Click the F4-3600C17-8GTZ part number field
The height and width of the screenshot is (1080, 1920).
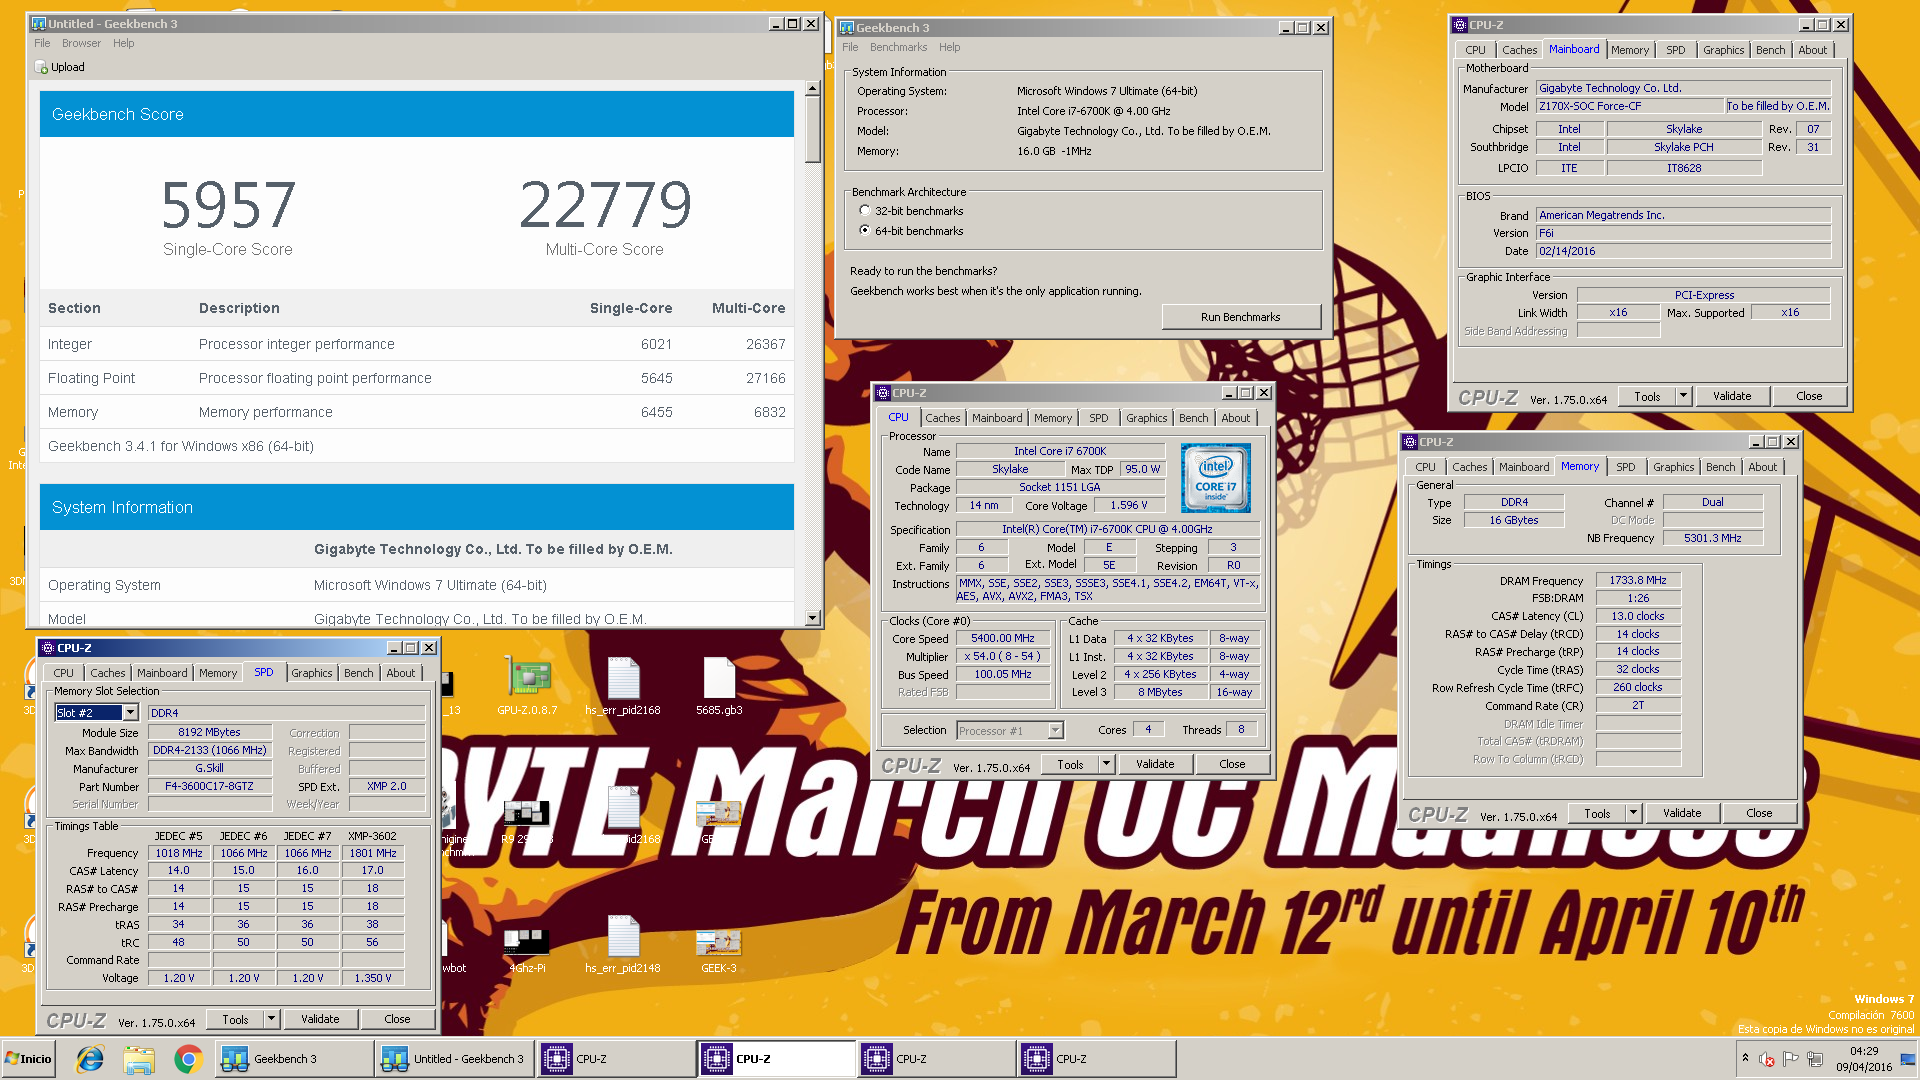(210, 787)
